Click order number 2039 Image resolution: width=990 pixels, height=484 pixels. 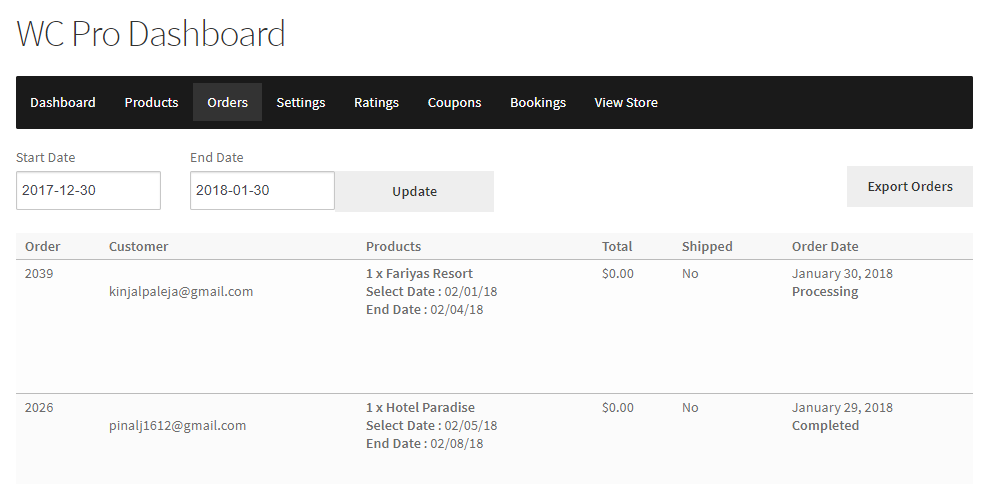[x=39, y=273]
